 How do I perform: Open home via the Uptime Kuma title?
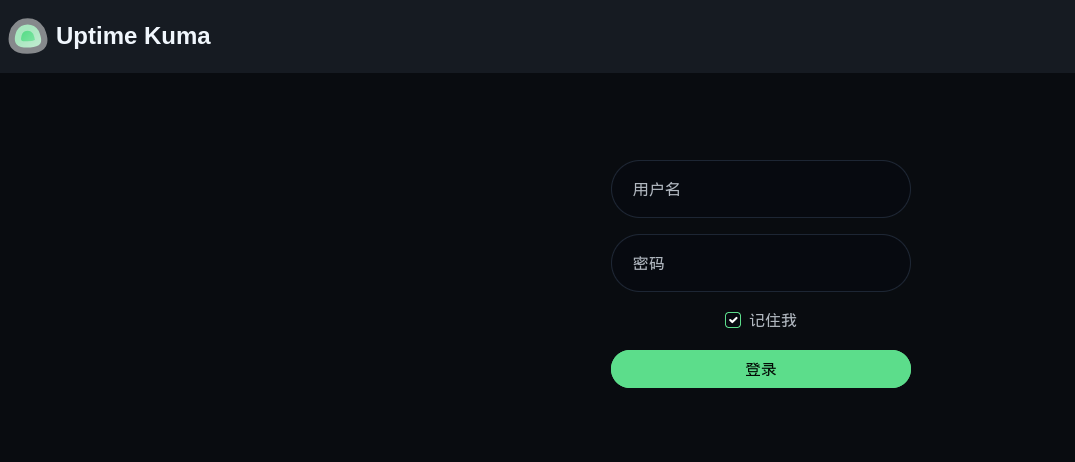(x=133, y=36)
